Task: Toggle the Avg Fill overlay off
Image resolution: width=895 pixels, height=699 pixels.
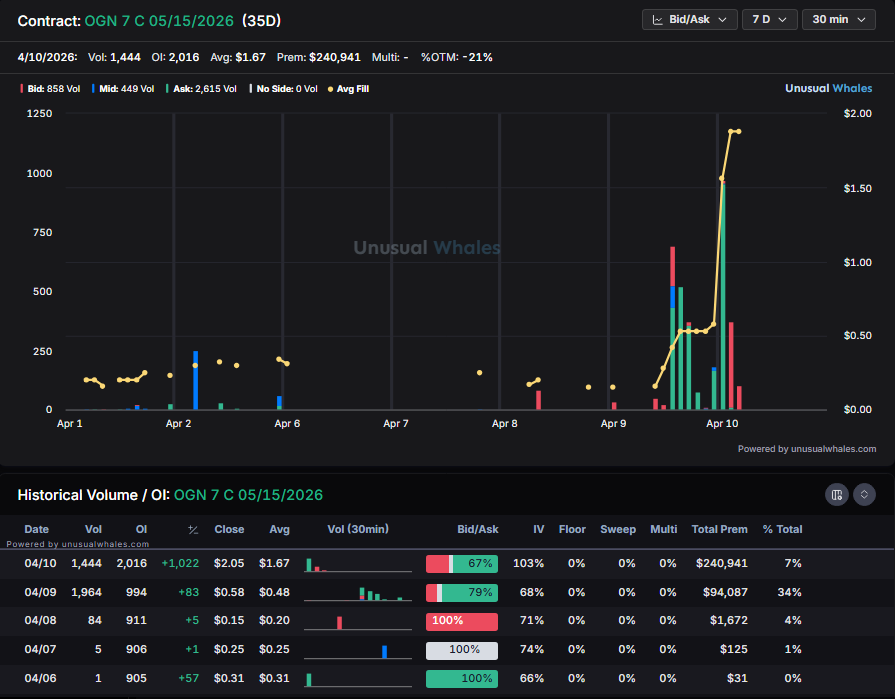Action: (x=330, y=88)
